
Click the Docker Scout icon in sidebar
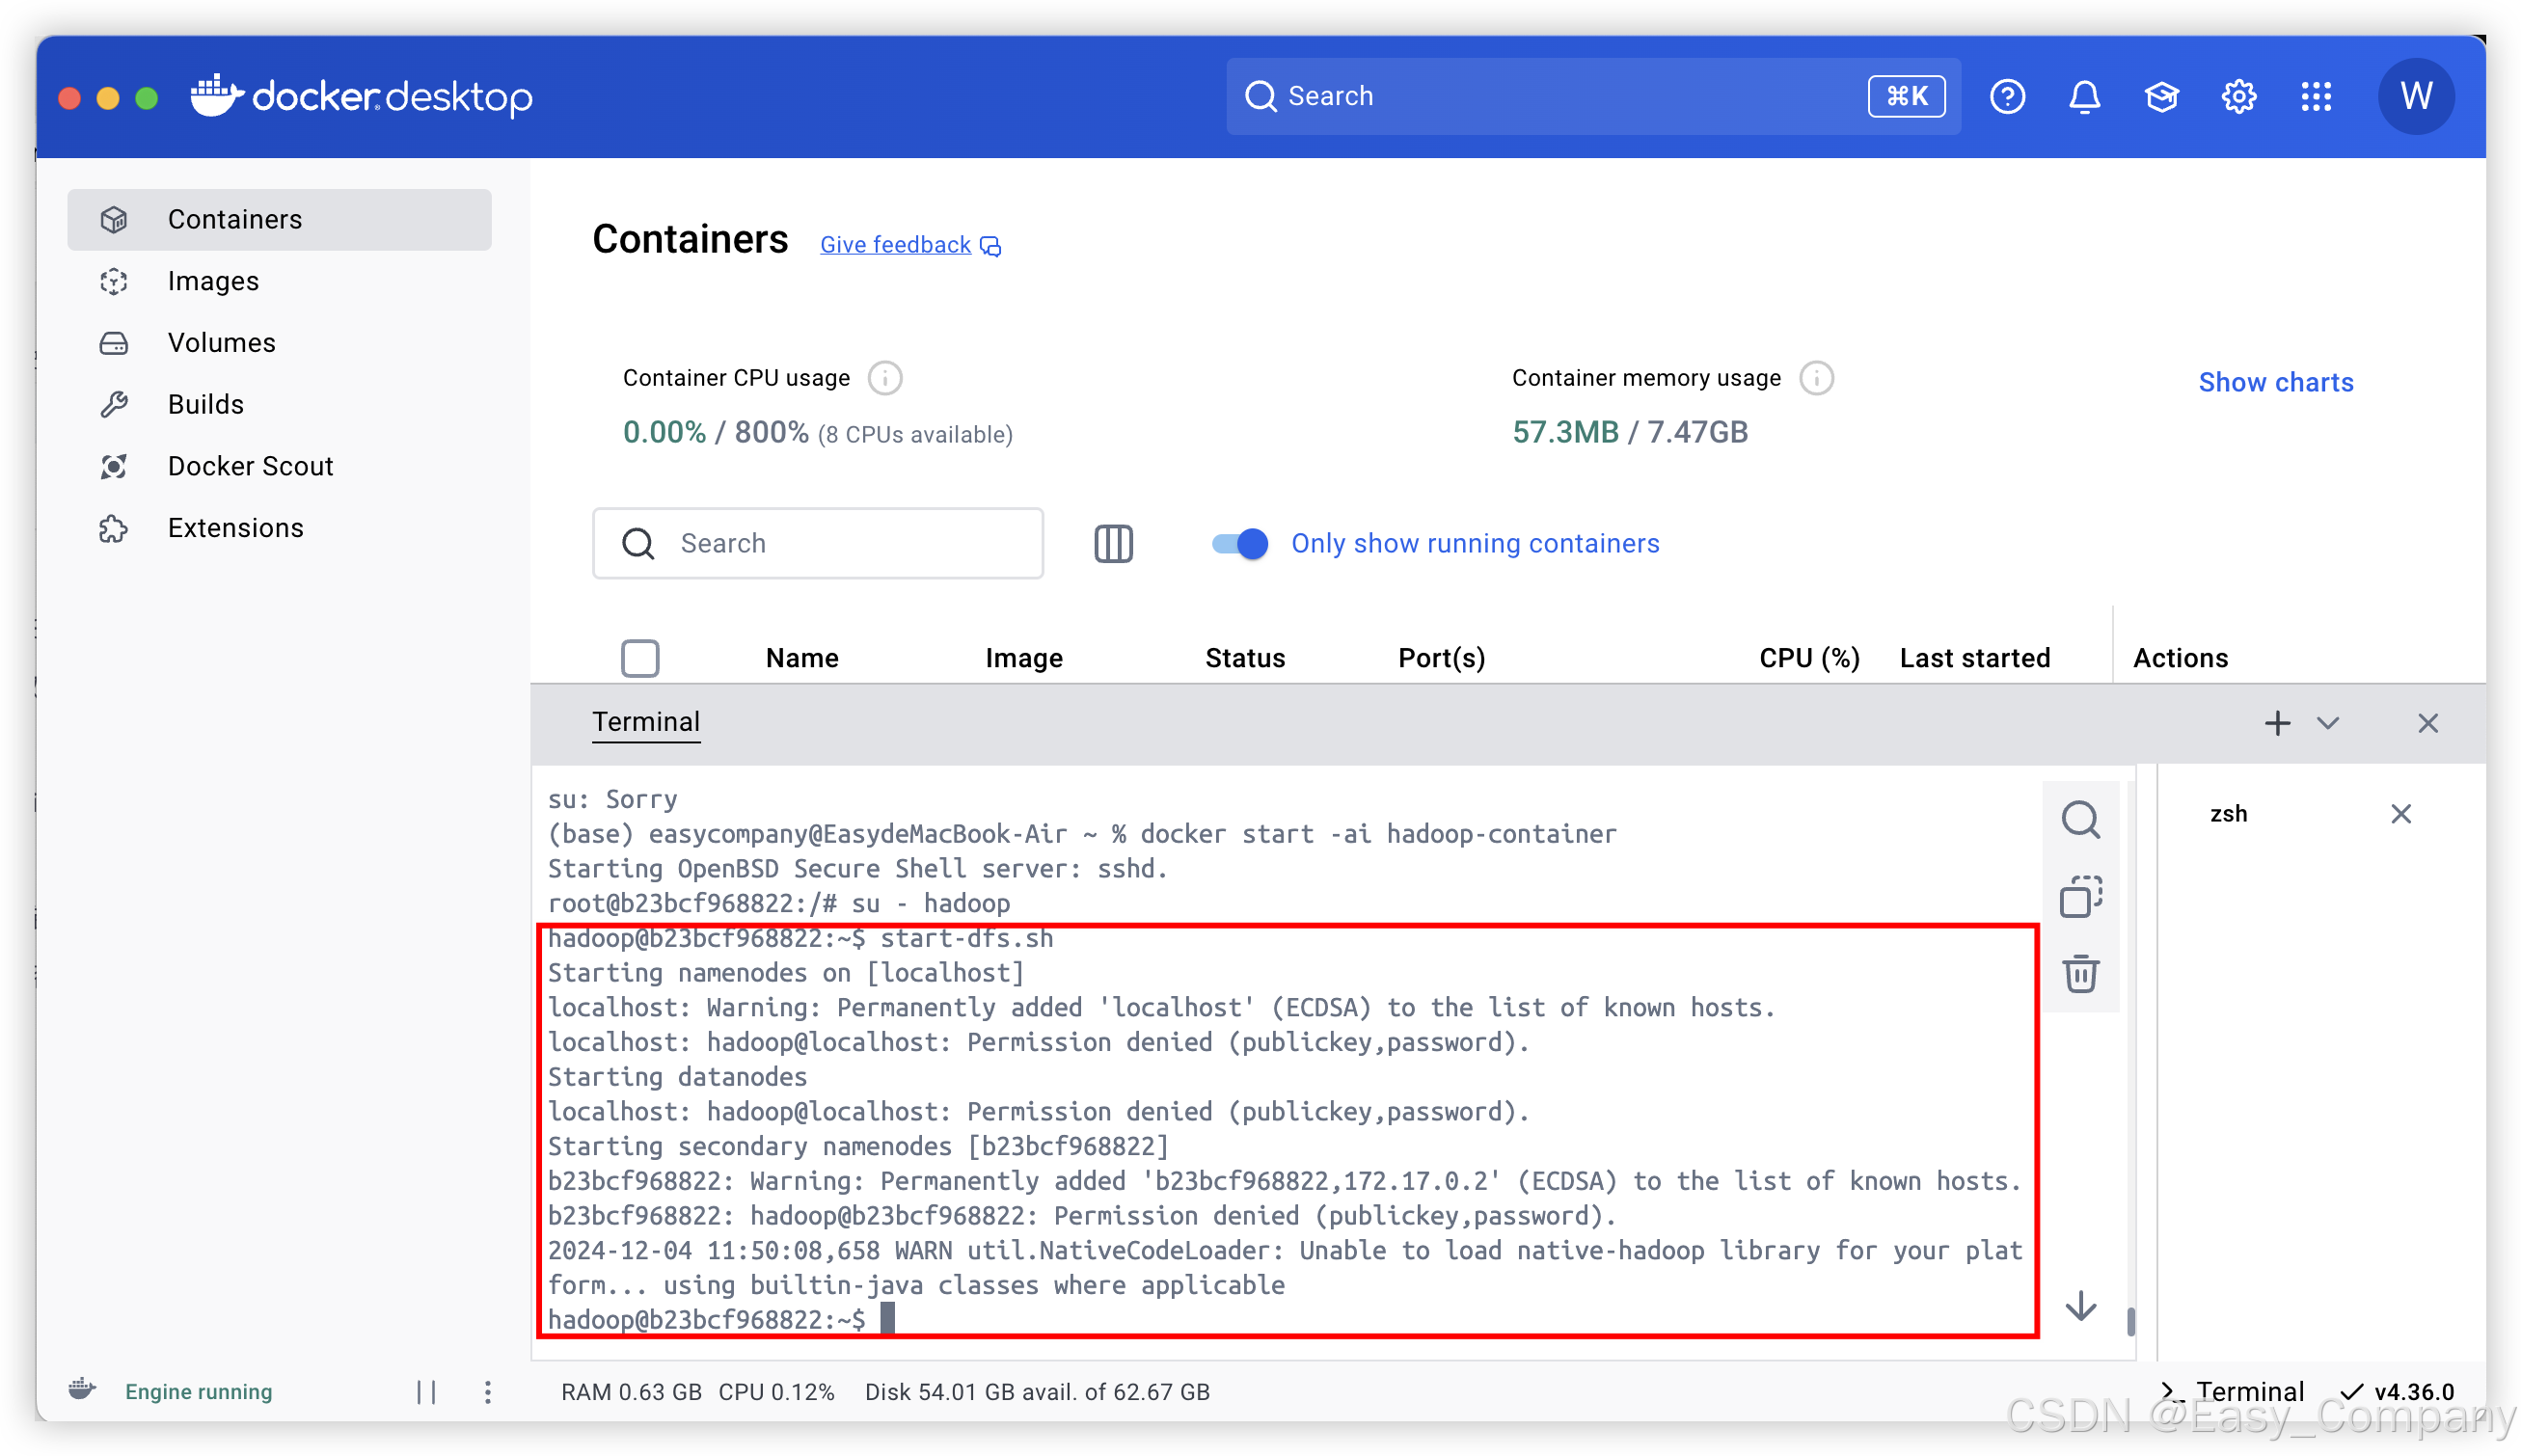pos(114,466)
